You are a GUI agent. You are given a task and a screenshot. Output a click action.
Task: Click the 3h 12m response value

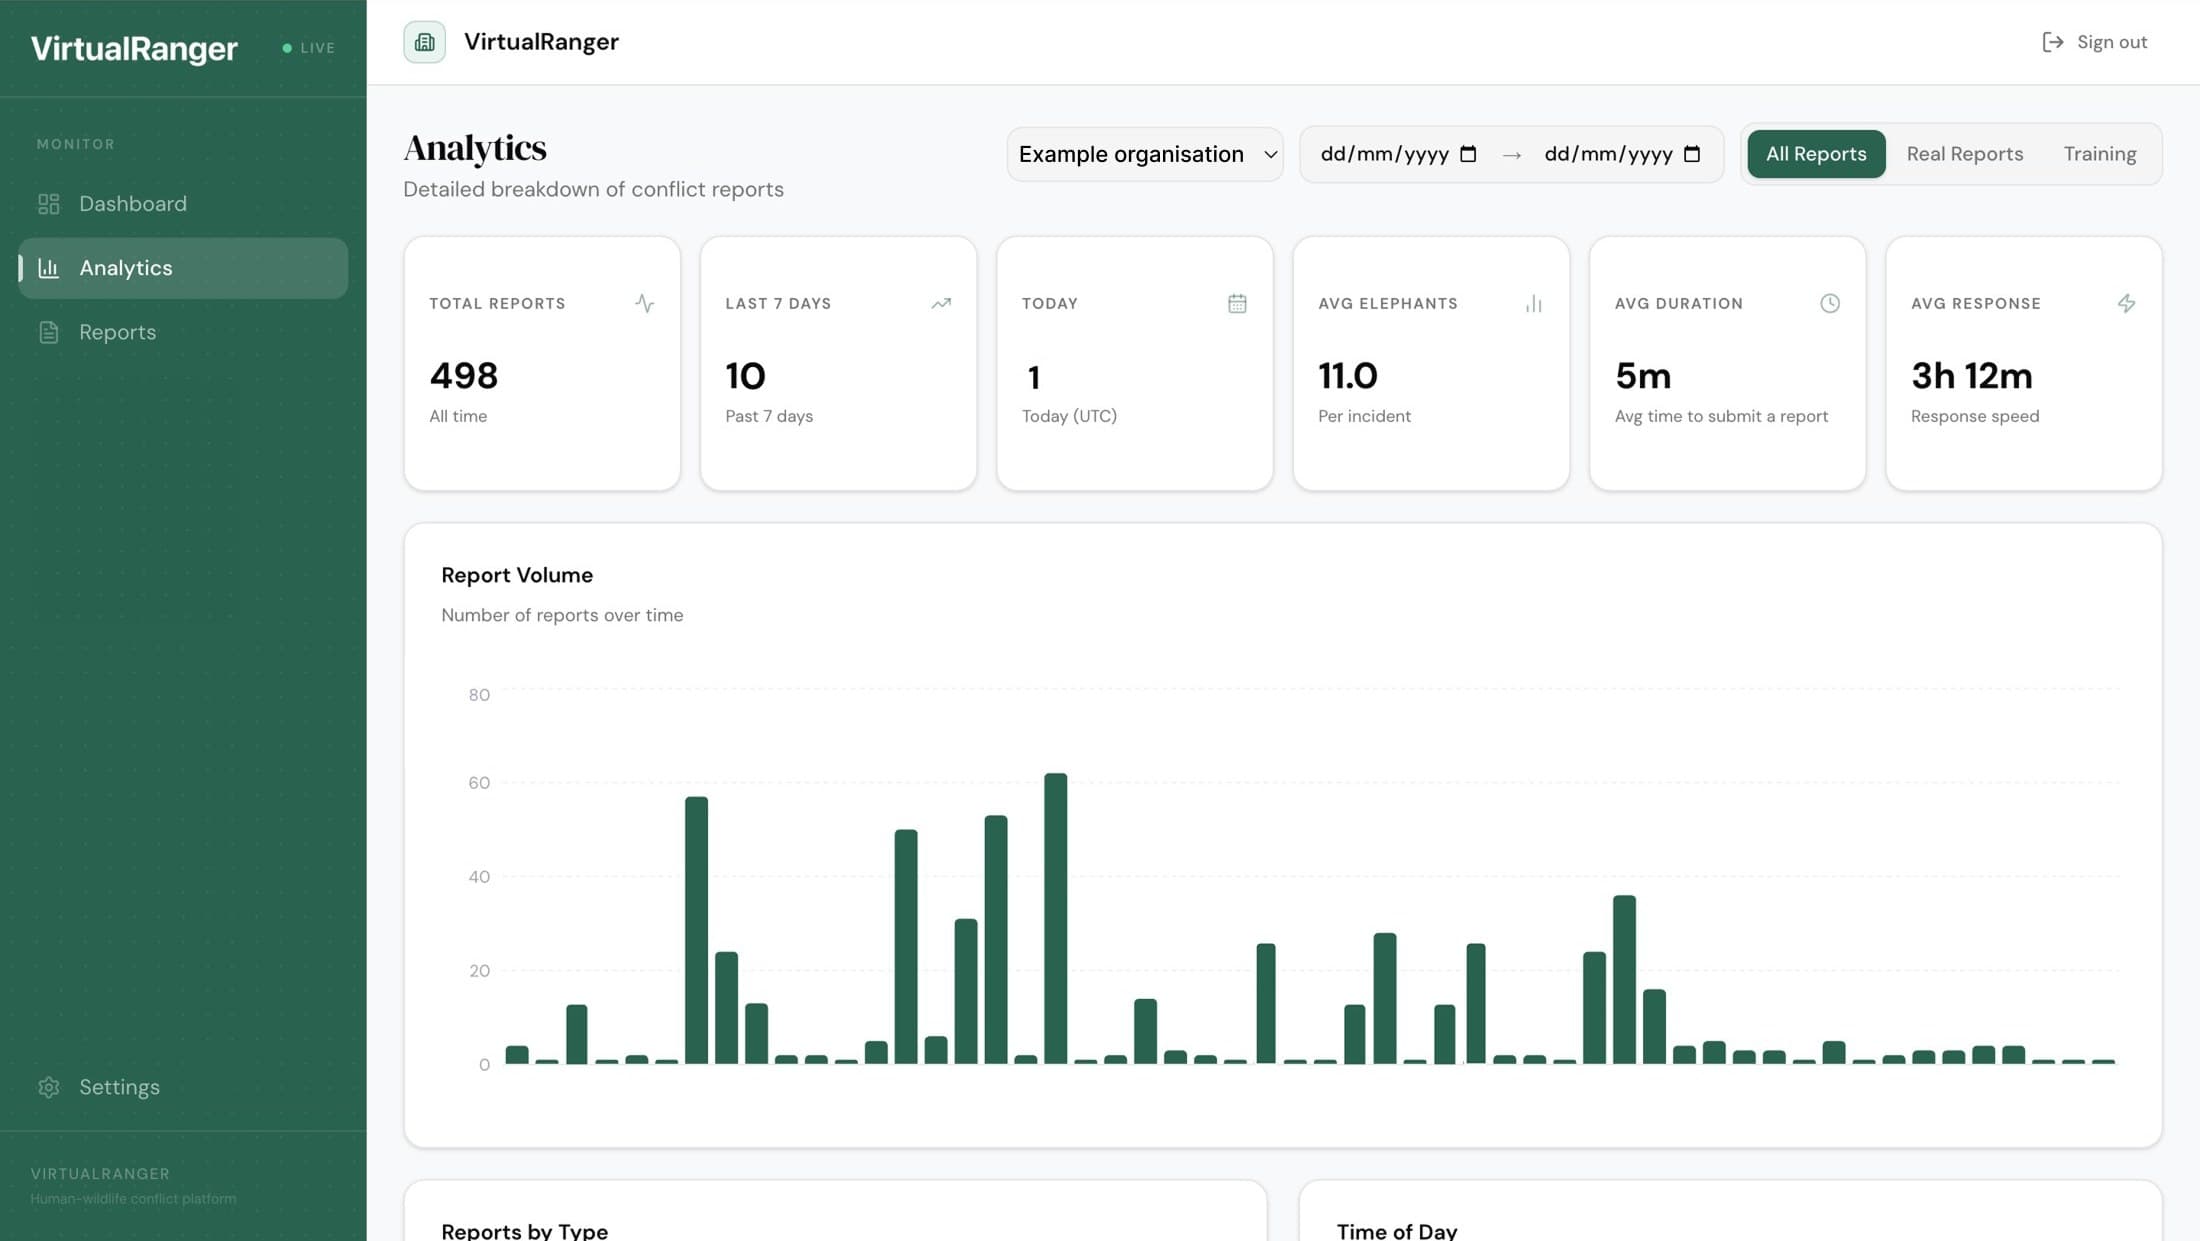click(x=1971, y=377)
